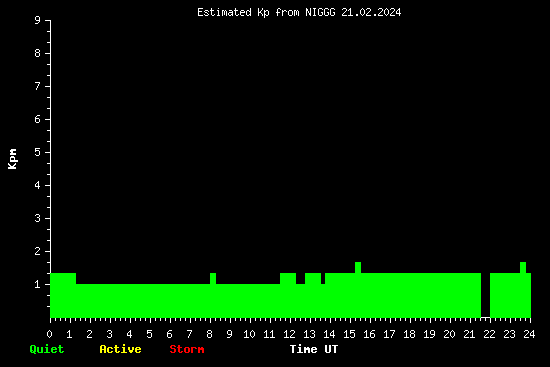The width and height of the screenshot is (550, 367).
Task: Click the small green bump at hour 8
Action: pyautogui.click(x=213, y=278)
